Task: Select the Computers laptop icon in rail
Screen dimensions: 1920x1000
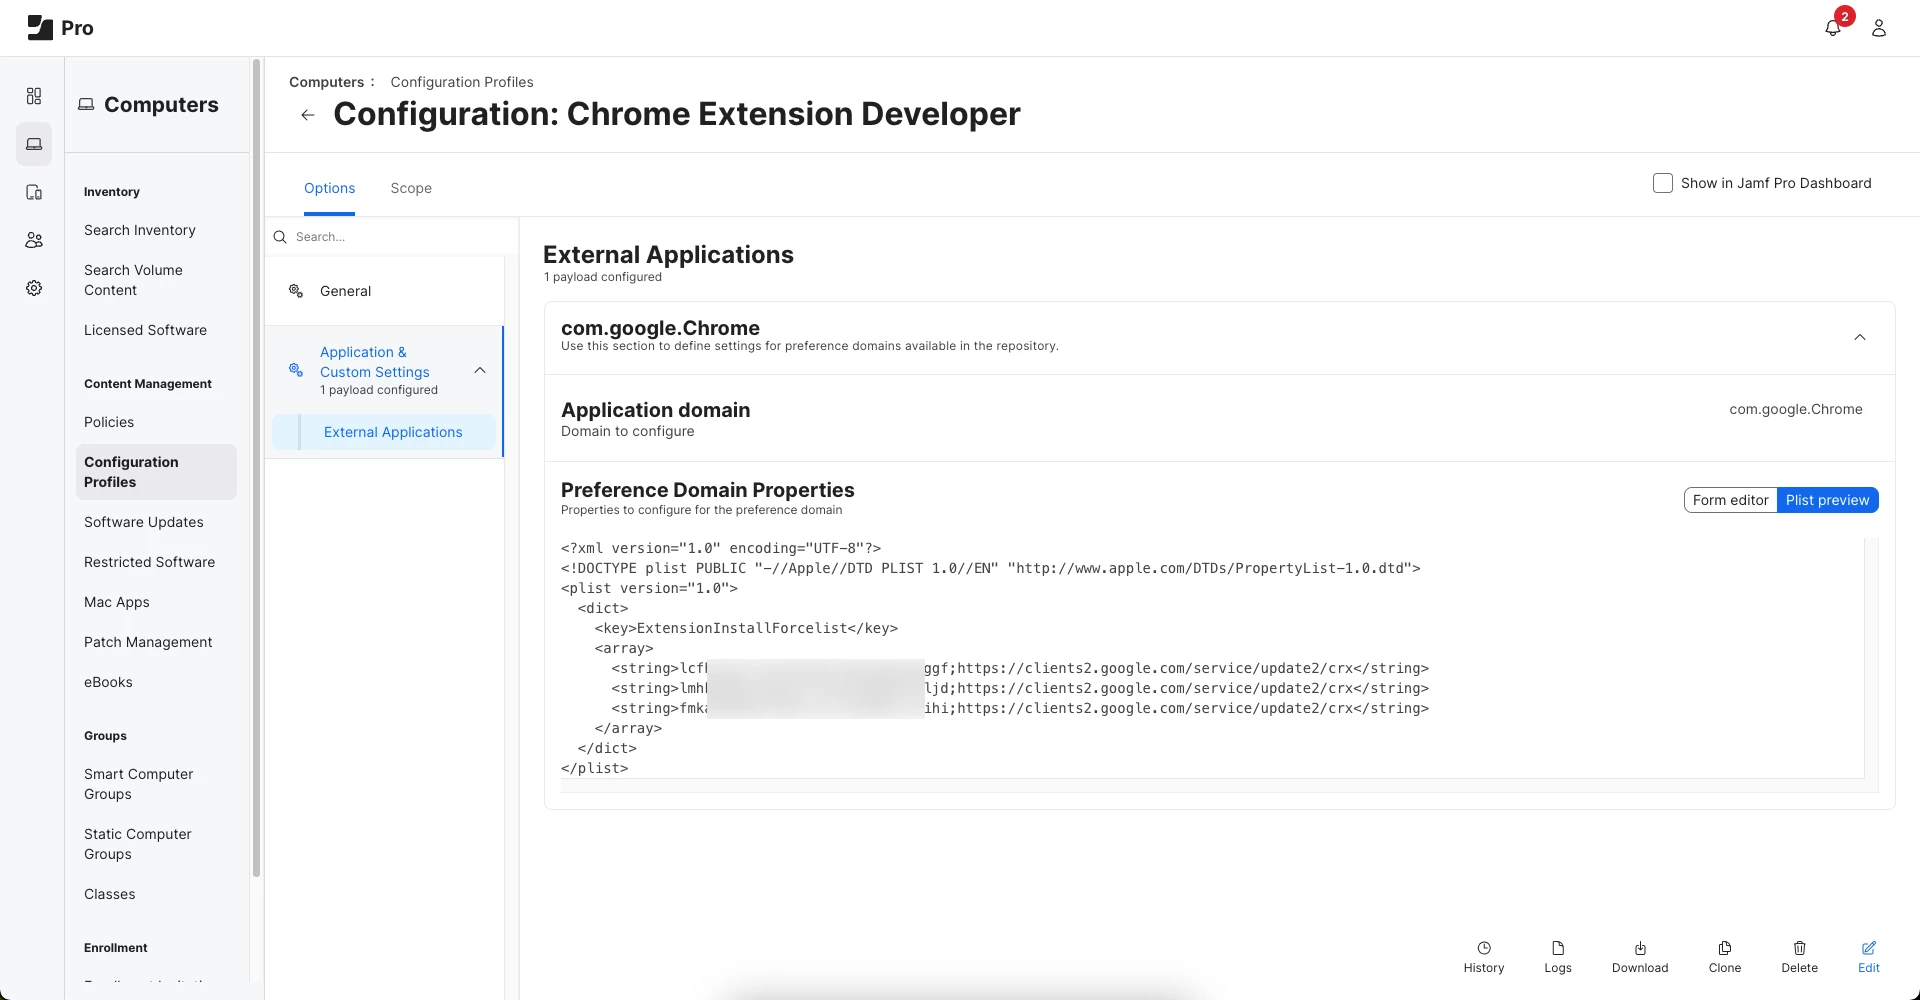Action: pyautogui.click(x=34, y=144)
